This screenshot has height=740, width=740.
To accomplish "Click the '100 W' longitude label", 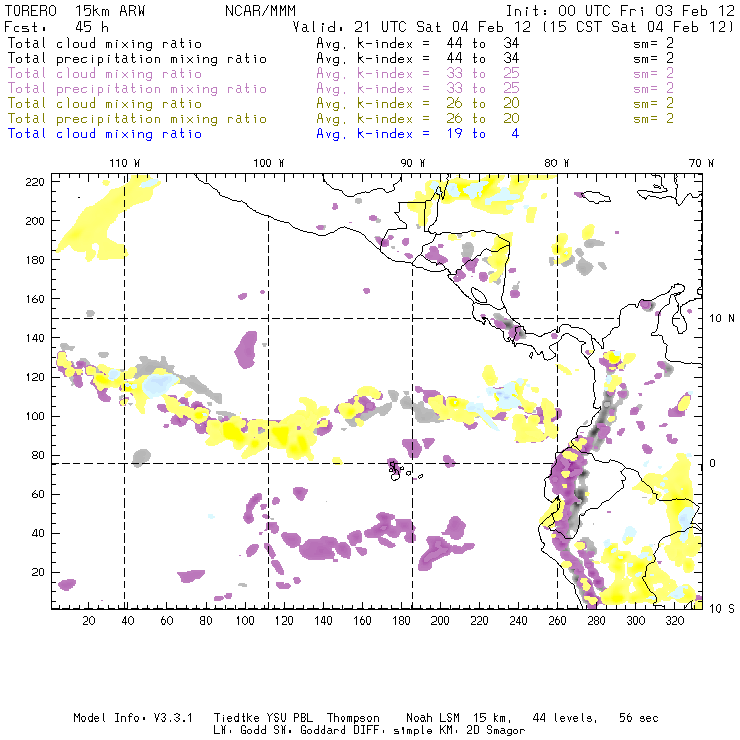I will click(269, 163).
